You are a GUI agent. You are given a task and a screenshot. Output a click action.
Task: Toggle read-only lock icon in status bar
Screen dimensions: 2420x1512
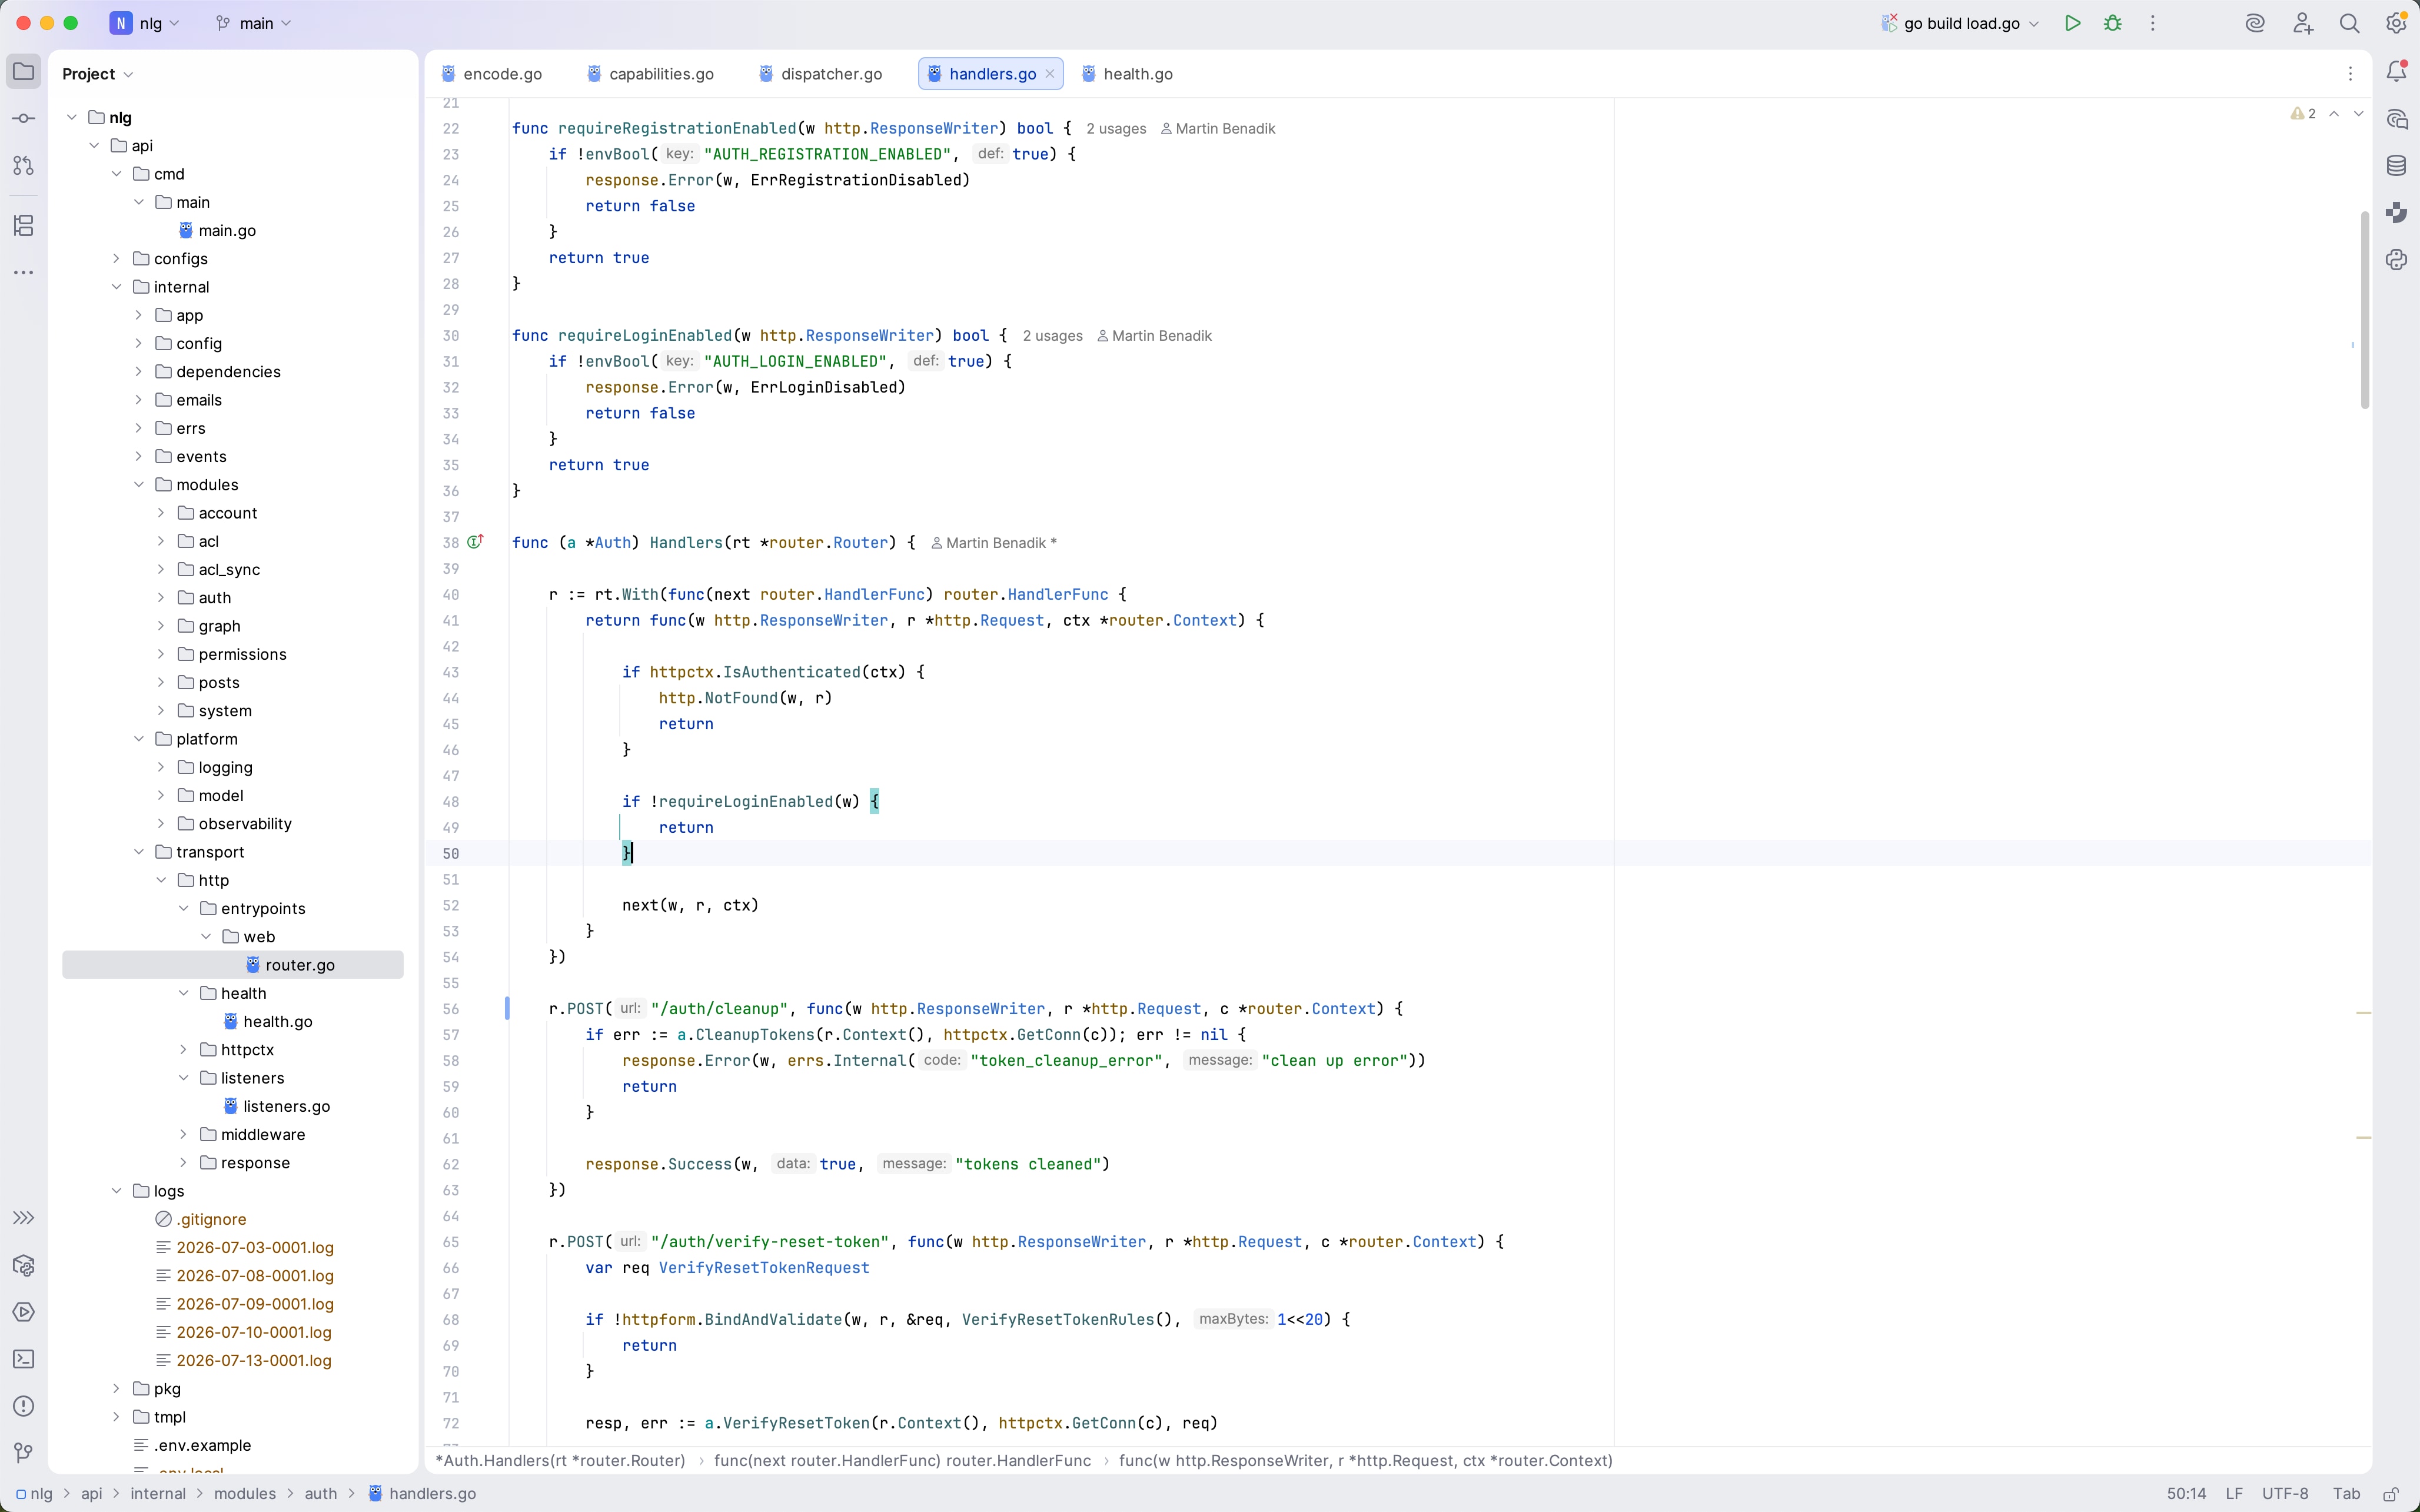(x=2391, y=1494)
